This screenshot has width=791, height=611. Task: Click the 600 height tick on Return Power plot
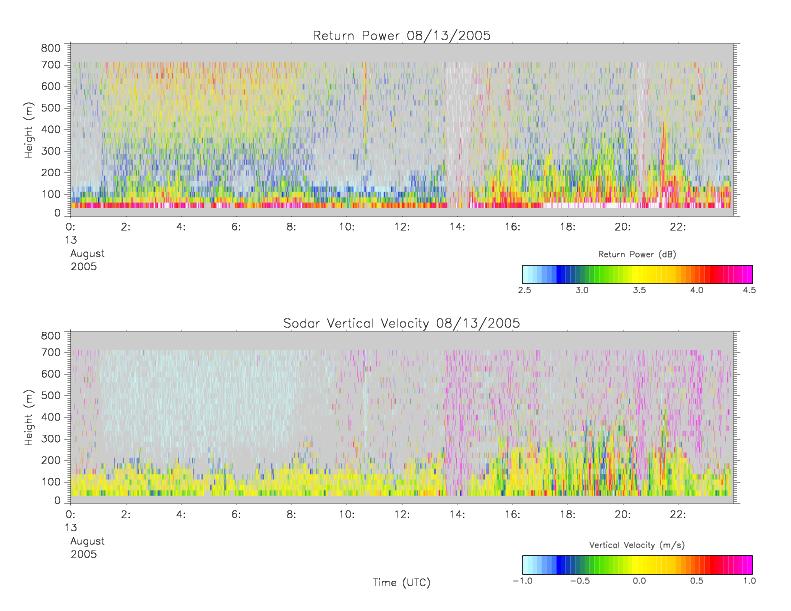pyautogui.click(x=50, y=86)
